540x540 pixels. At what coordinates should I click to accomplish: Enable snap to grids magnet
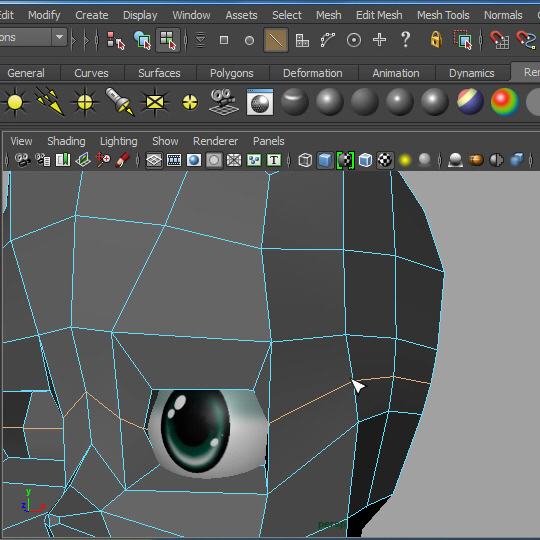tap(499, 40)
